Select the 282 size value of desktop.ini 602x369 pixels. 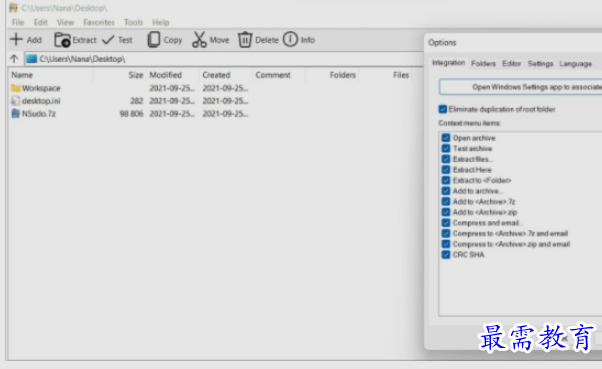coord(136,101)
